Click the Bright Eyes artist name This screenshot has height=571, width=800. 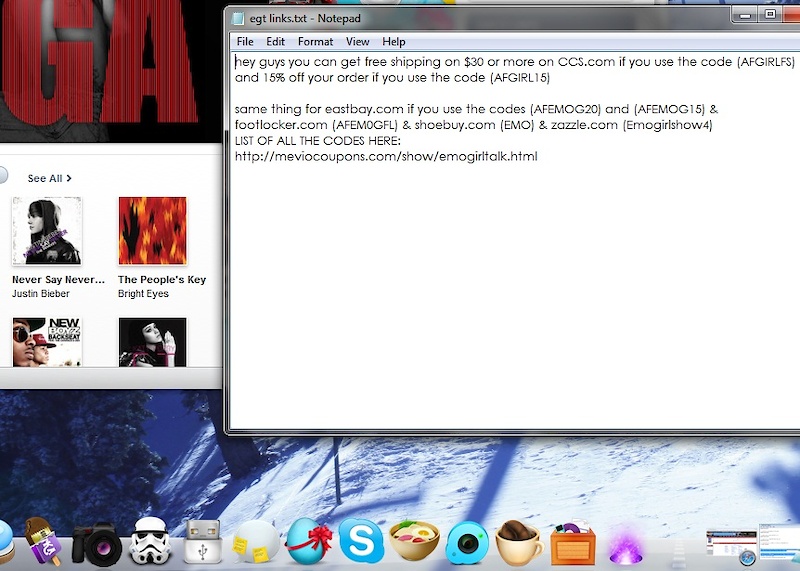[143, 293]
